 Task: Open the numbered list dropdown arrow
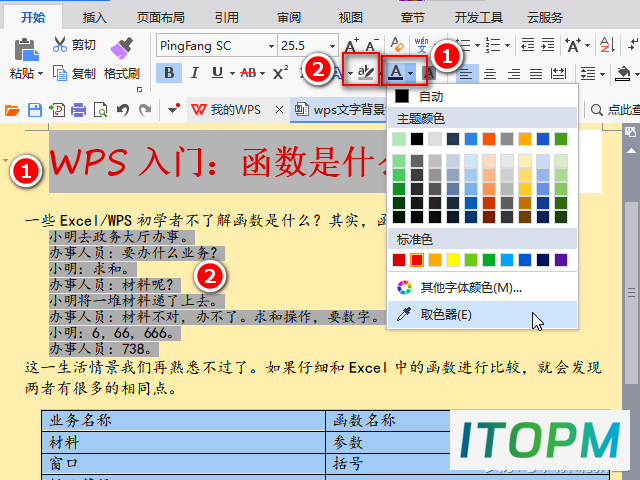click(x=507, y=45)
